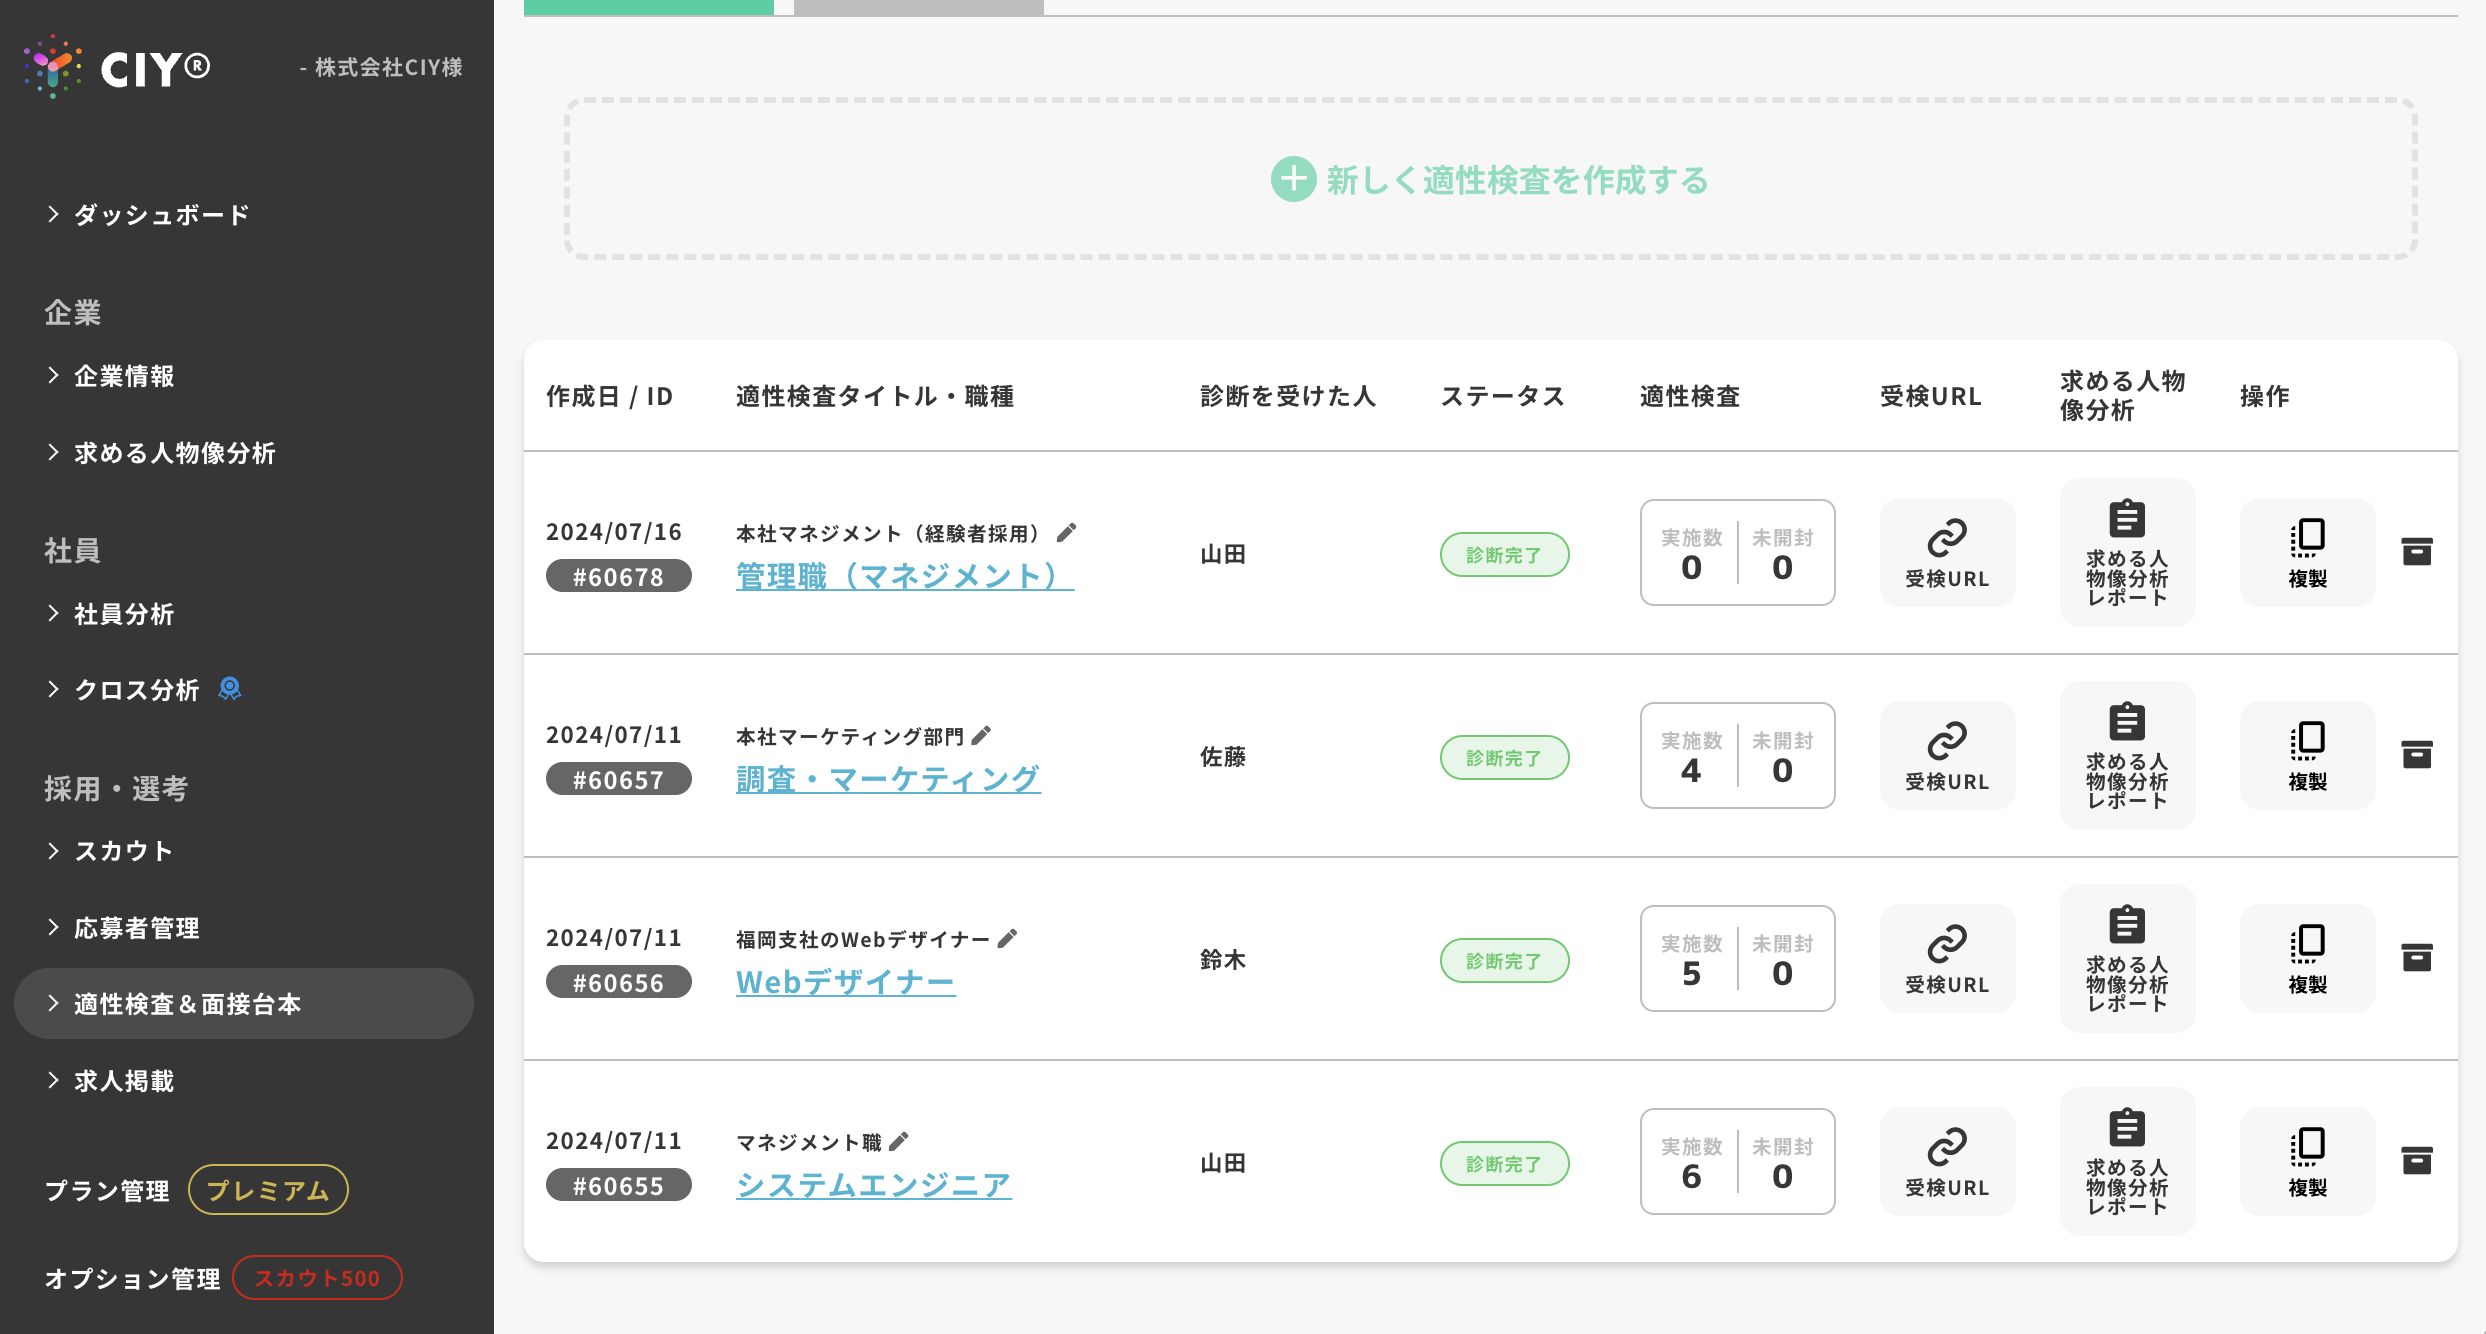Edit 福岡支社のWebデザイナー title with pencil
The image size is (2486, 1334).
(x=1007, y=939)
